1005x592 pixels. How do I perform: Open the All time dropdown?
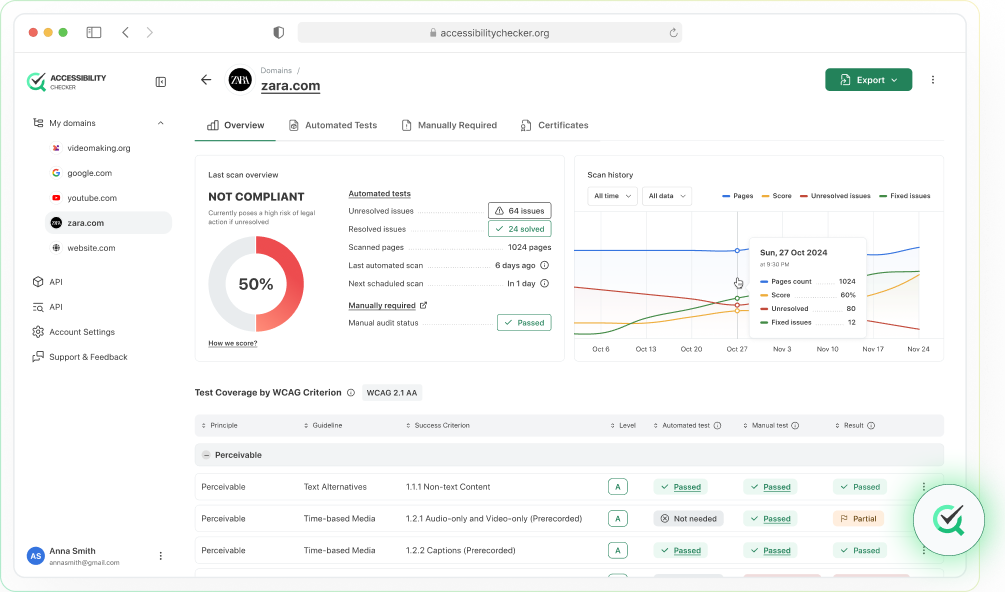(x=612, y=196)
